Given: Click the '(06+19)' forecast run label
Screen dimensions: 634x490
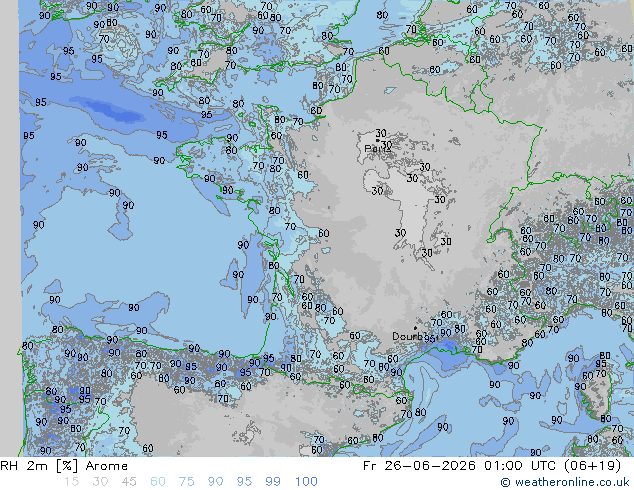Looking at the screenshot, I should click(592, 466).
